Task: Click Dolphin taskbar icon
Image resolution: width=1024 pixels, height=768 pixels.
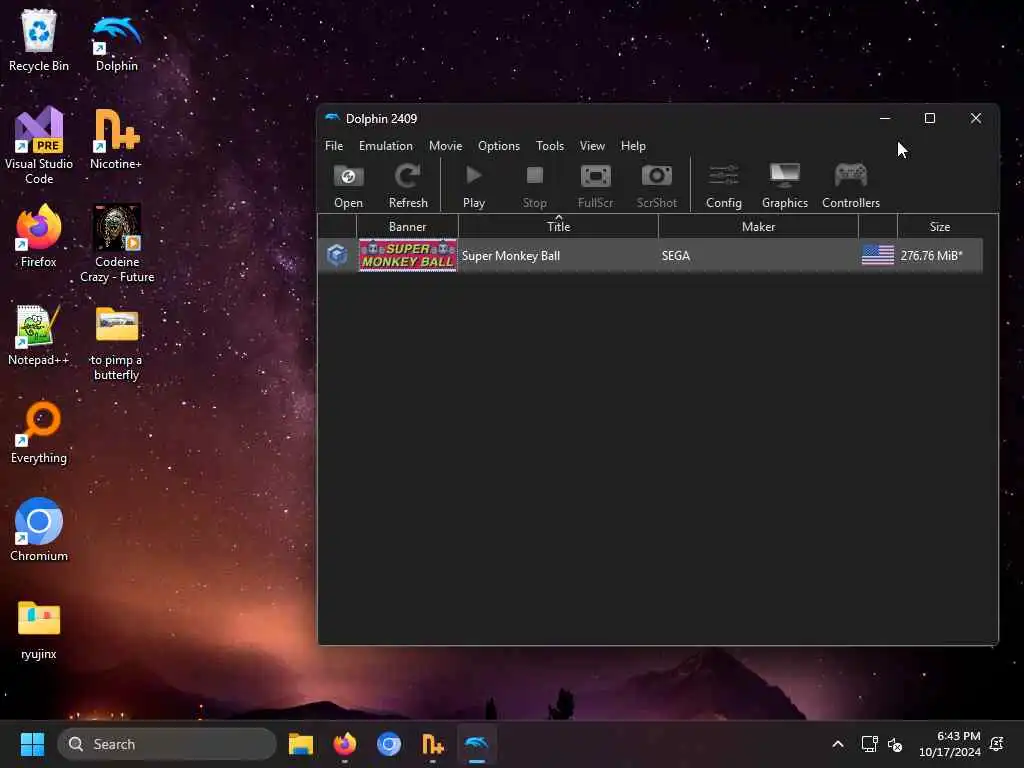Action: coord(477,744)
